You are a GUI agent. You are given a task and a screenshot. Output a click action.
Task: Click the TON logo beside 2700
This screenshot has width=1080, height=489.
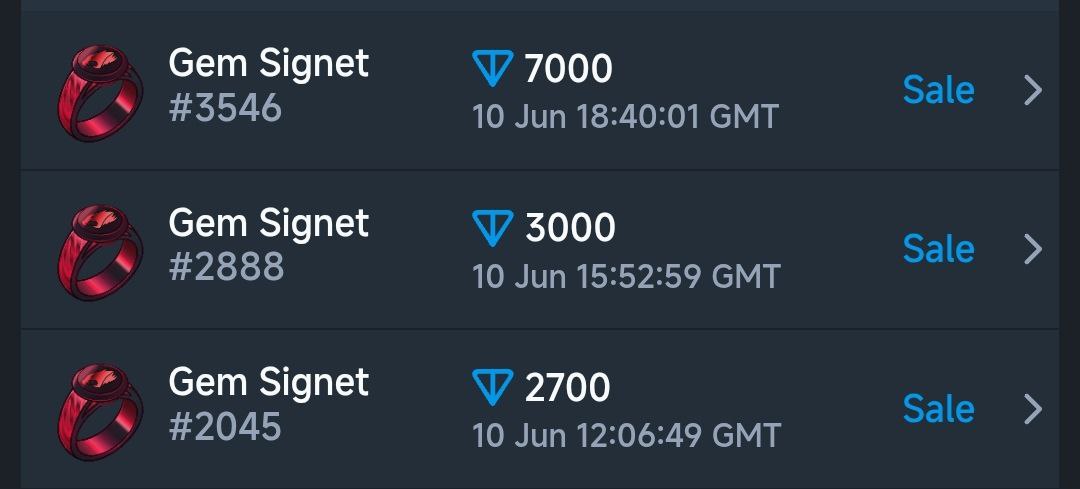[x=492, y=387]
